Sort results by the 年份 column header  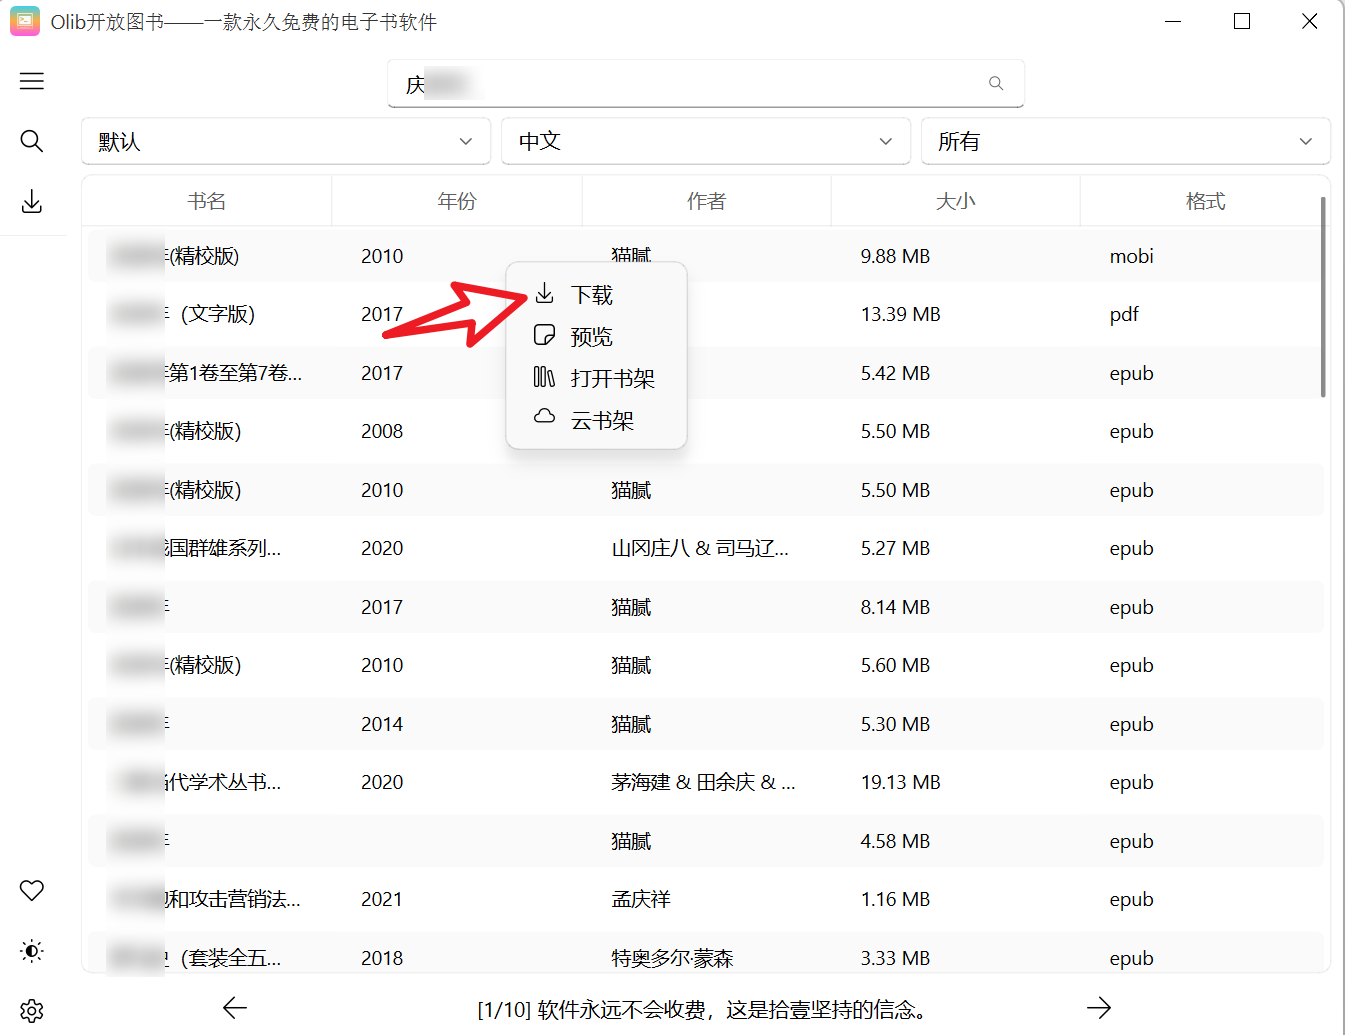[x=456, y=200]
